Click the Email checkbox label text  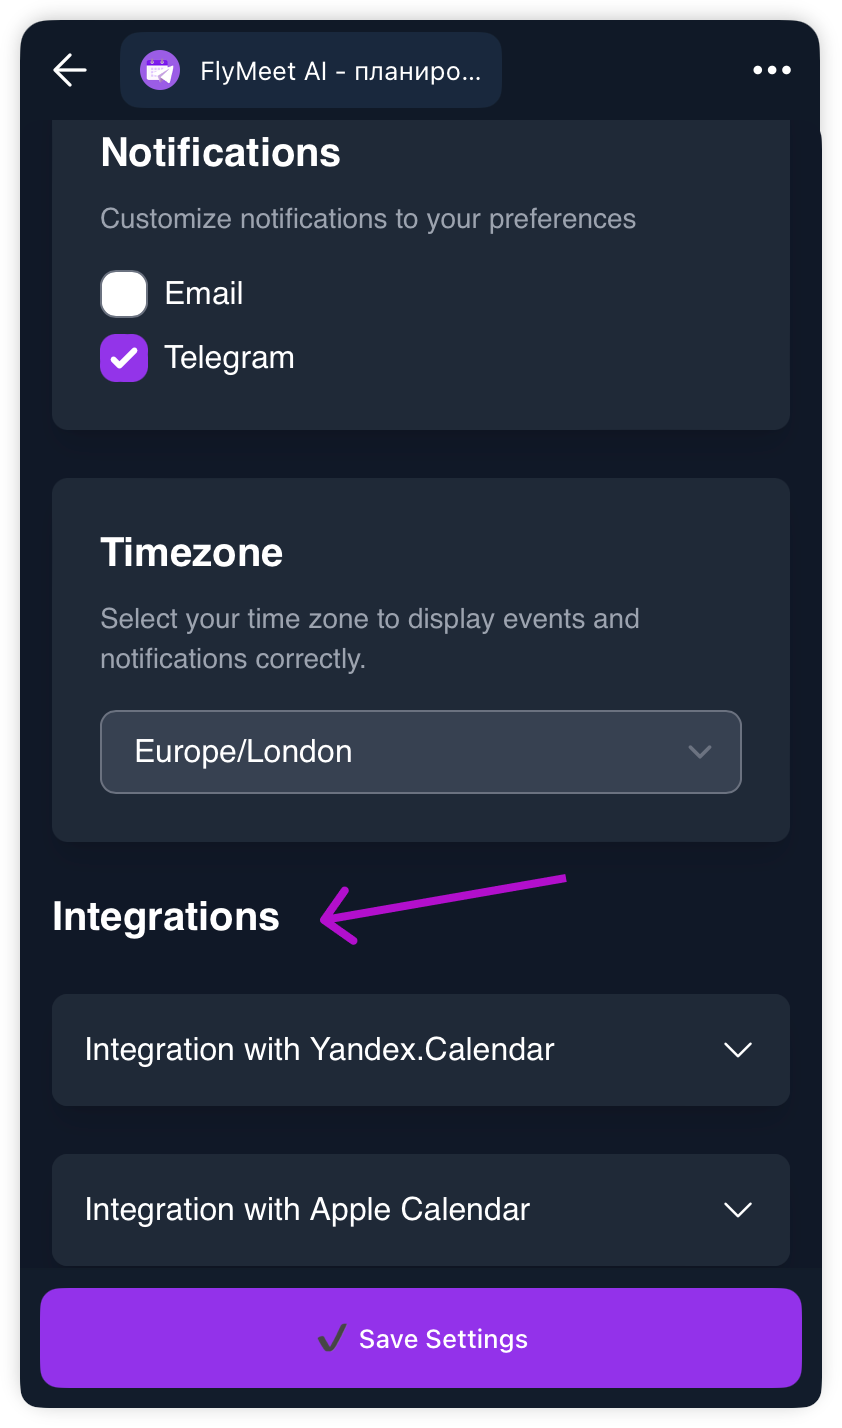[x=204, y=294]
